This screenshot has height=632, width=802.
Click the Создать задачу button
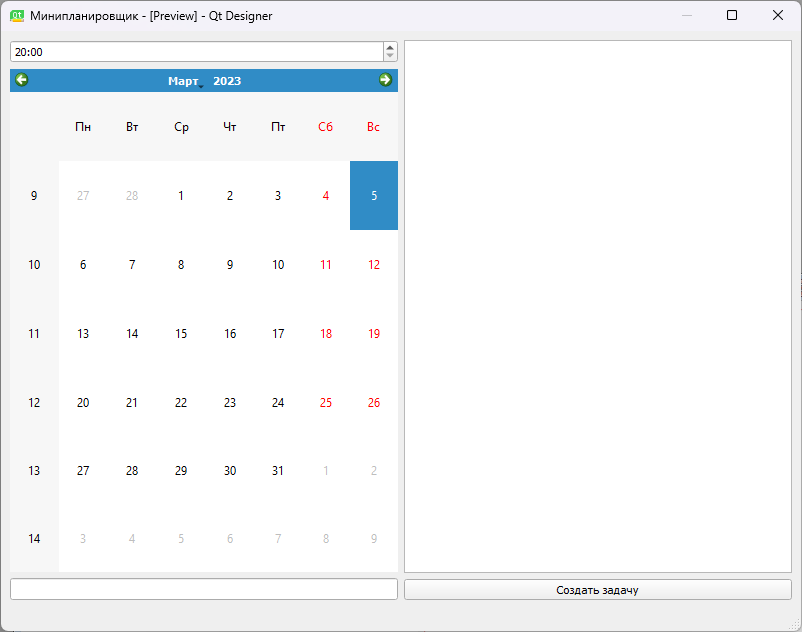pos(597,590)
